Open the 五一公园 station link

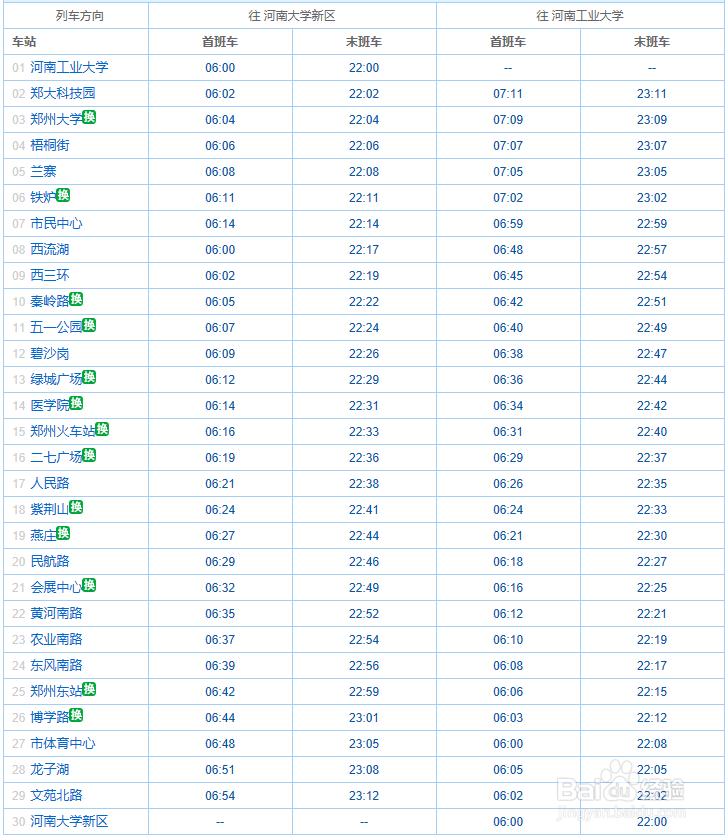click(57, 328)
